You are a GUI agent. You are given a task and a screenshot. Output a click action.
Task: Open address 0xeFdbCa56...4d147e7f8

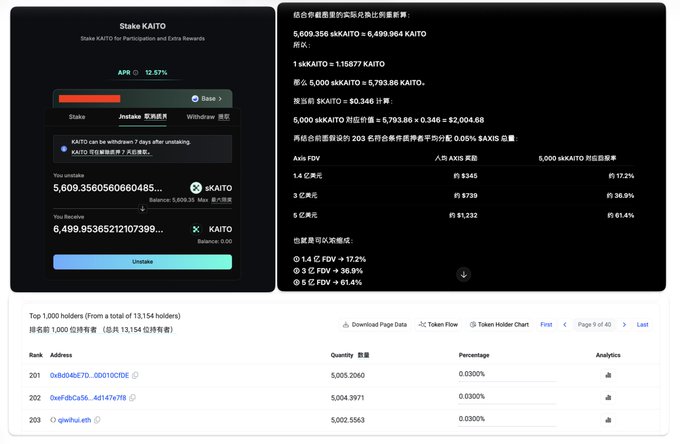[88, 398]
